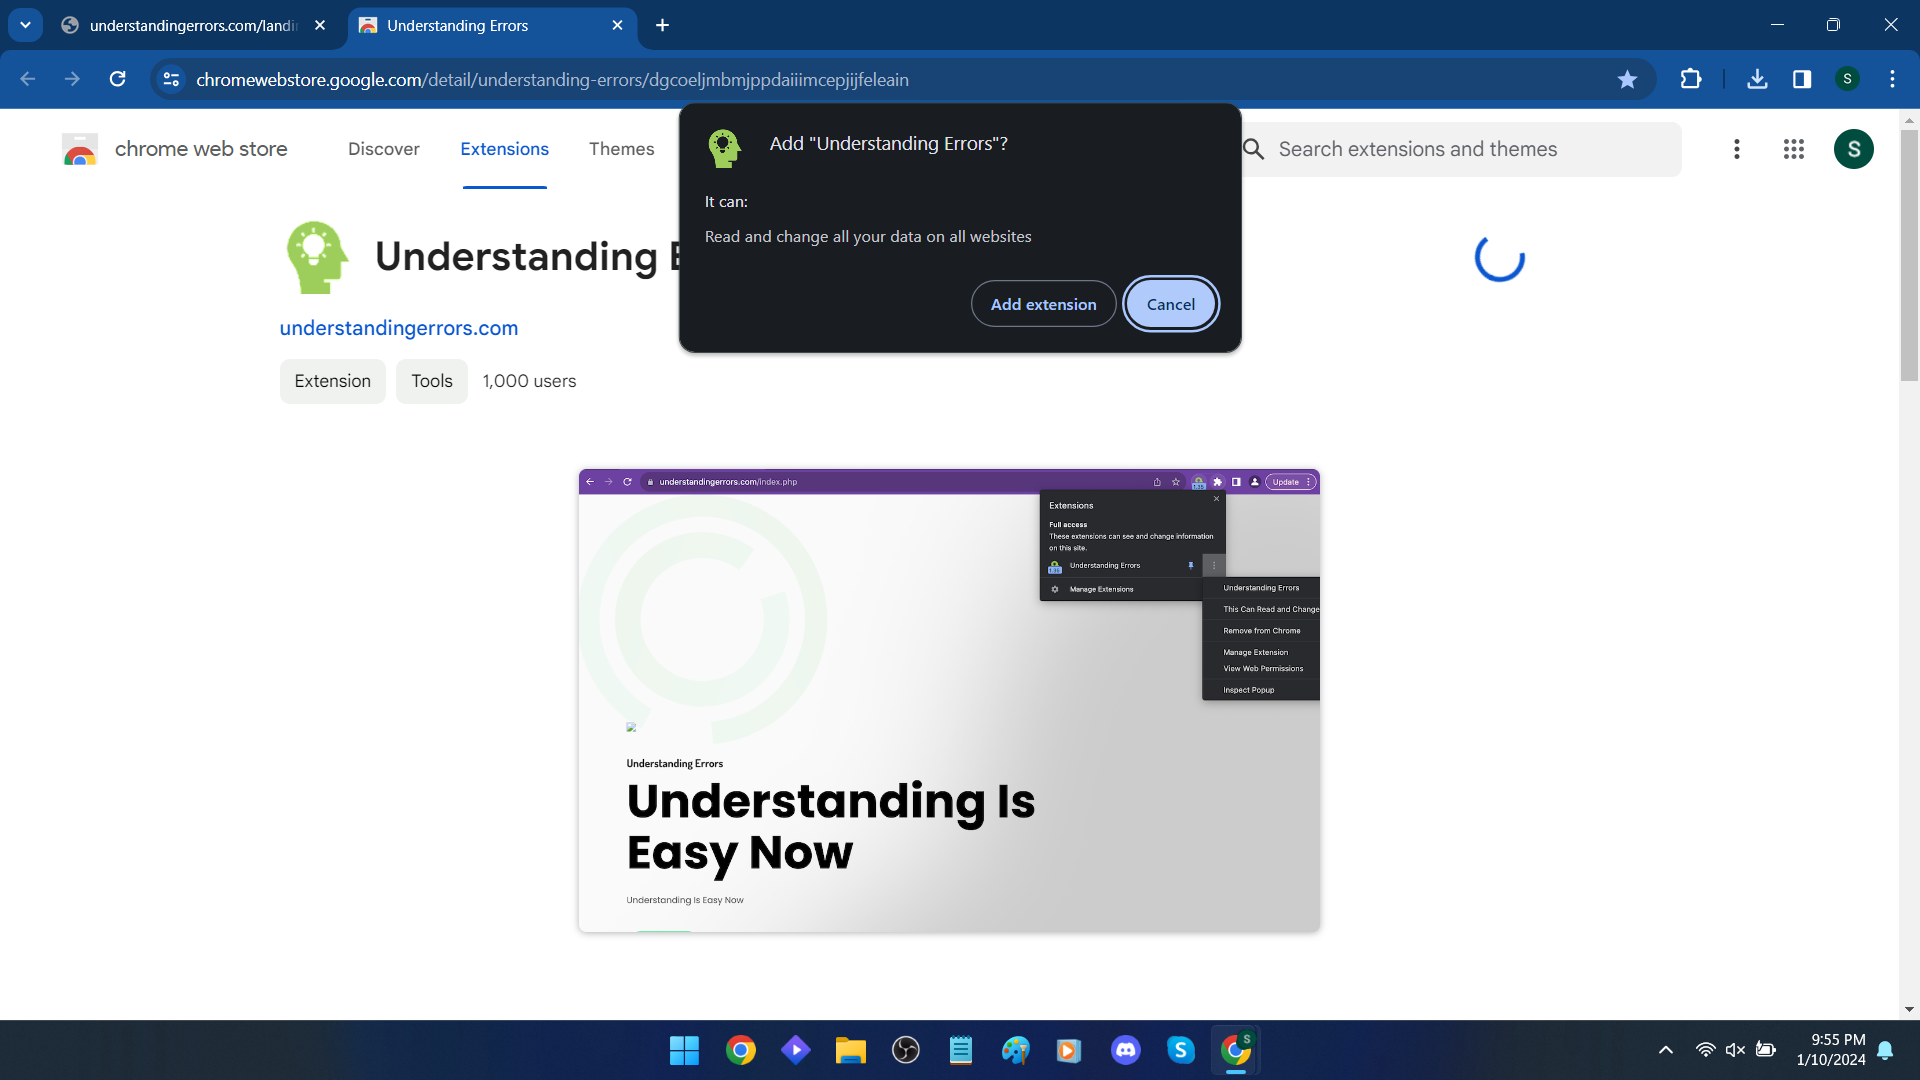Image resolution: width=1920 pixels, height=1080 pixels.
Task: Select the Themes navigation item
Action: click(x=621, y=148)
